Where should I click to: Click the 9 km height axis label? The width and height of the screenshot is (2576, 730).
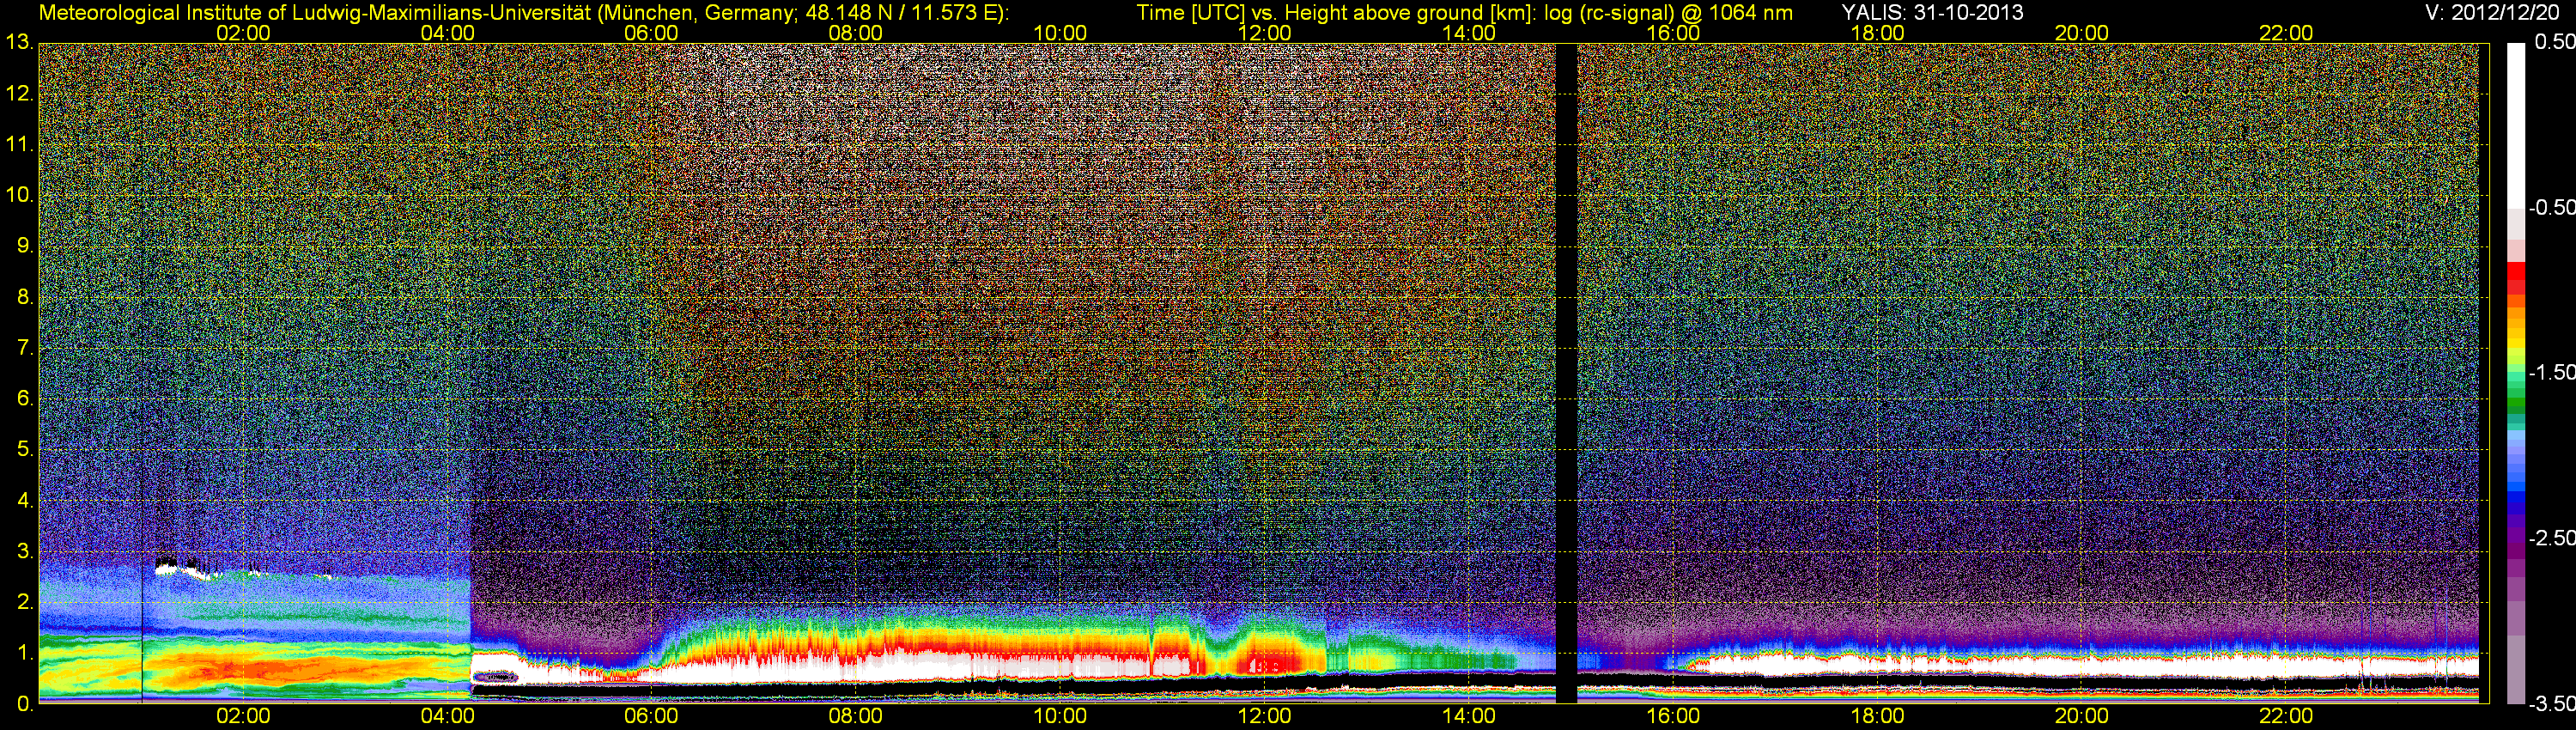pos(24,246)
